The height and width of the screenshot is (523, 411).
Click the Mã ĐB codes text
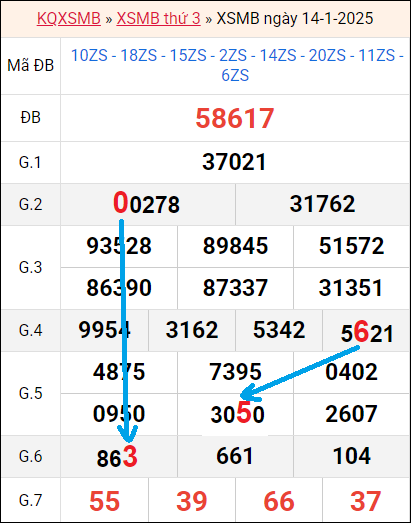coord(235,65)
